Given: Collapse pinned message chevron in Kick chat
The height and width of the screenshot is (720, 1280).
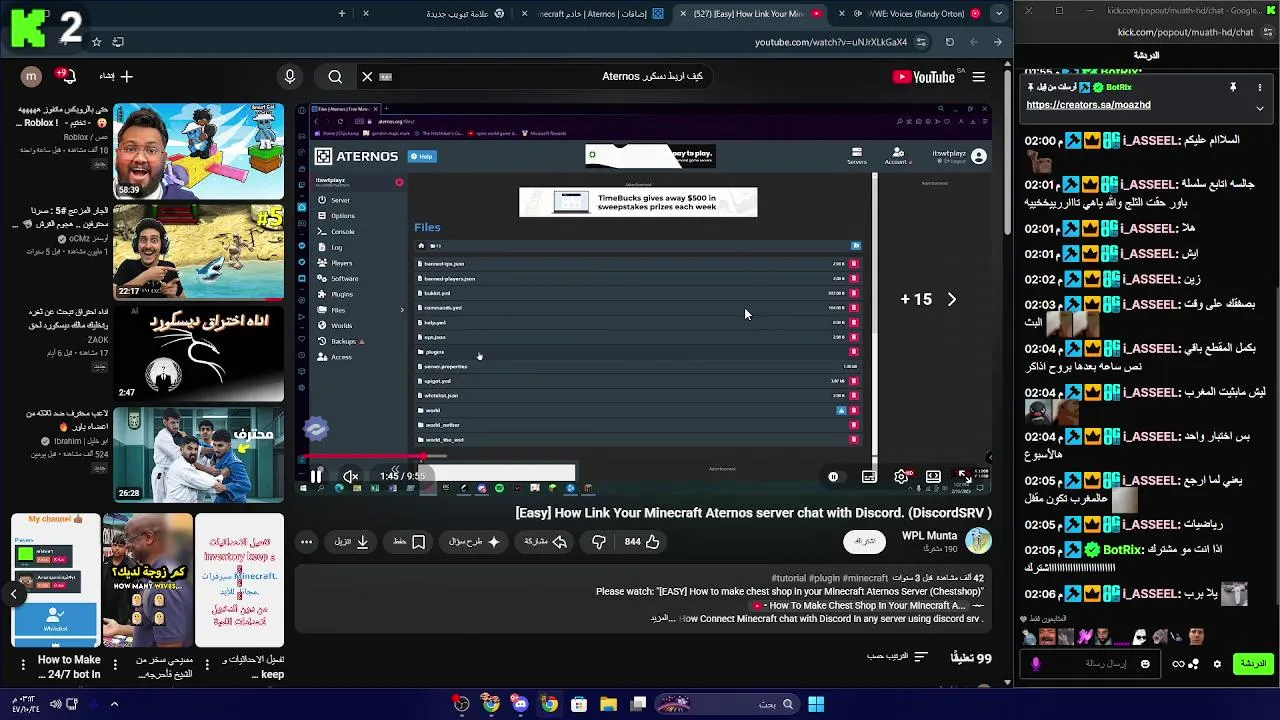Looking at the screenshot, I should tap(1260, 107).
